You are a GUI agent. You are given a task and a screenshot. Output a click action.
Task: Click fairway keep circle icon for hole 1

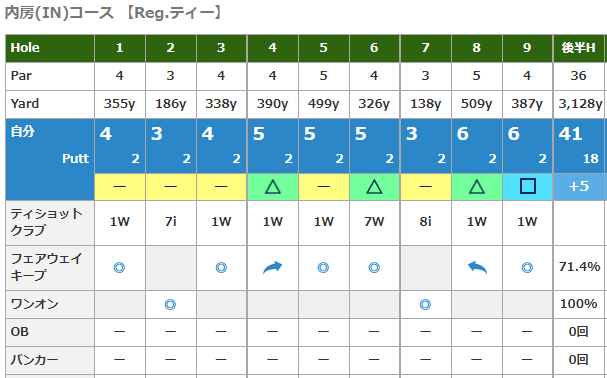[x=119, y=268]
